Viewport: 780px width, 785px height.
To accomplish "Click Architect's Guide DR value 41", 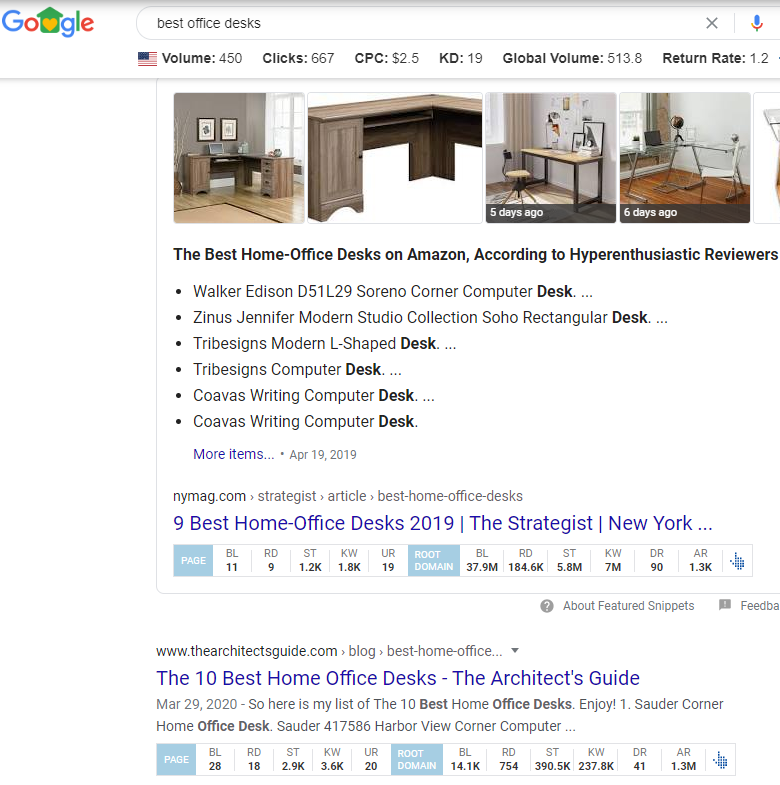I will click(640, 766).
